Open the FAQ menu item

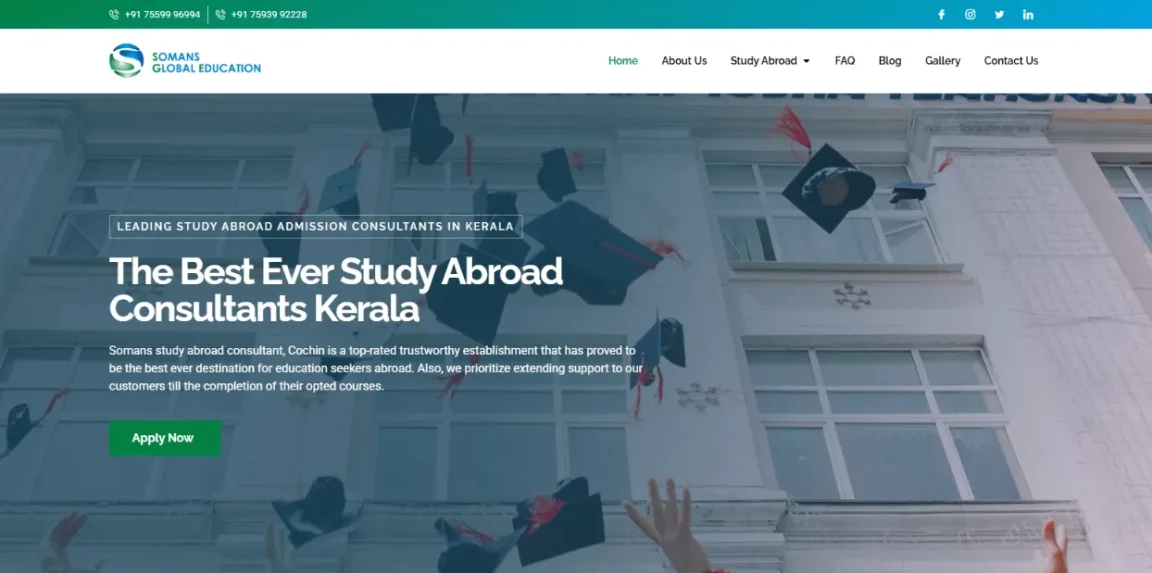(x=845, y=61)
